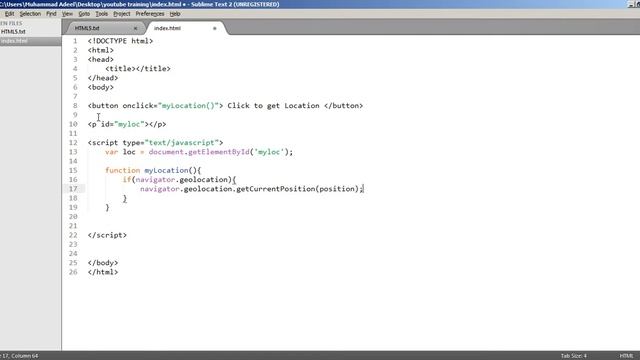Click getElementById in line 13
This screenshot has height=360, width=640.
point(219,152)
